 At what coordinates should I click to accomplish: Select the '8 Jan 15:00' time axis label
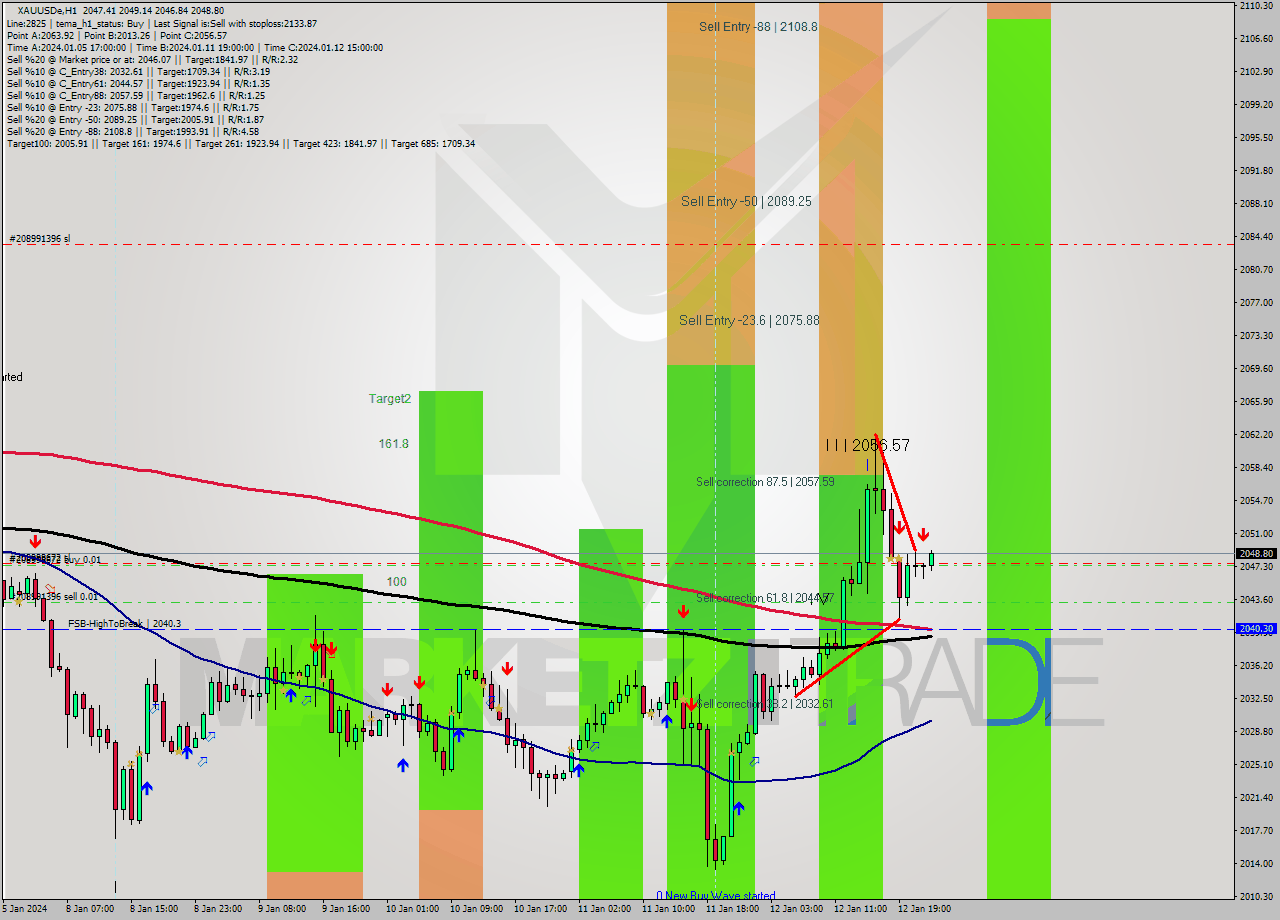(154, 909)
